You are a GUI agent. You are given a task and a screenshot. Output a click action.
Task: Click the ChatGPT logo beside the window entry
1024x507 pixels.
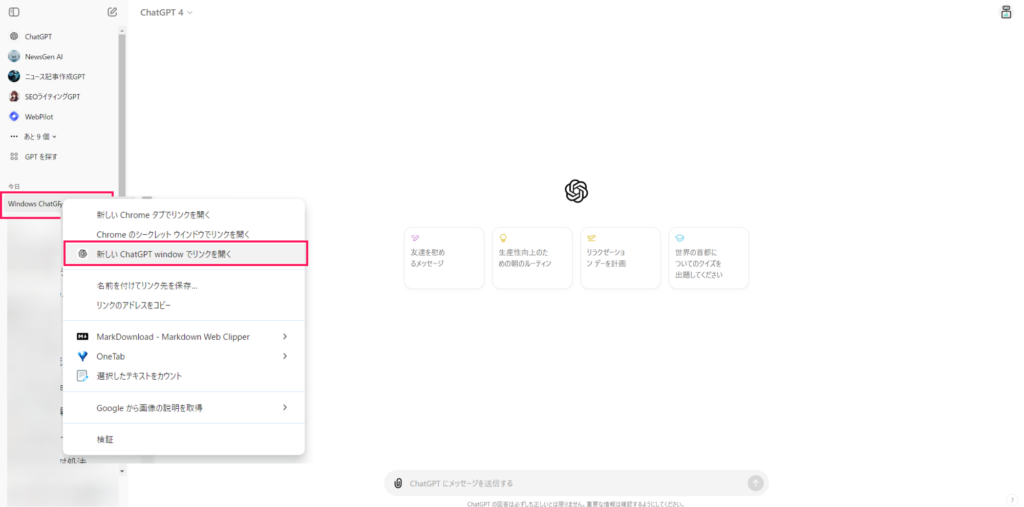click(82, 254)
